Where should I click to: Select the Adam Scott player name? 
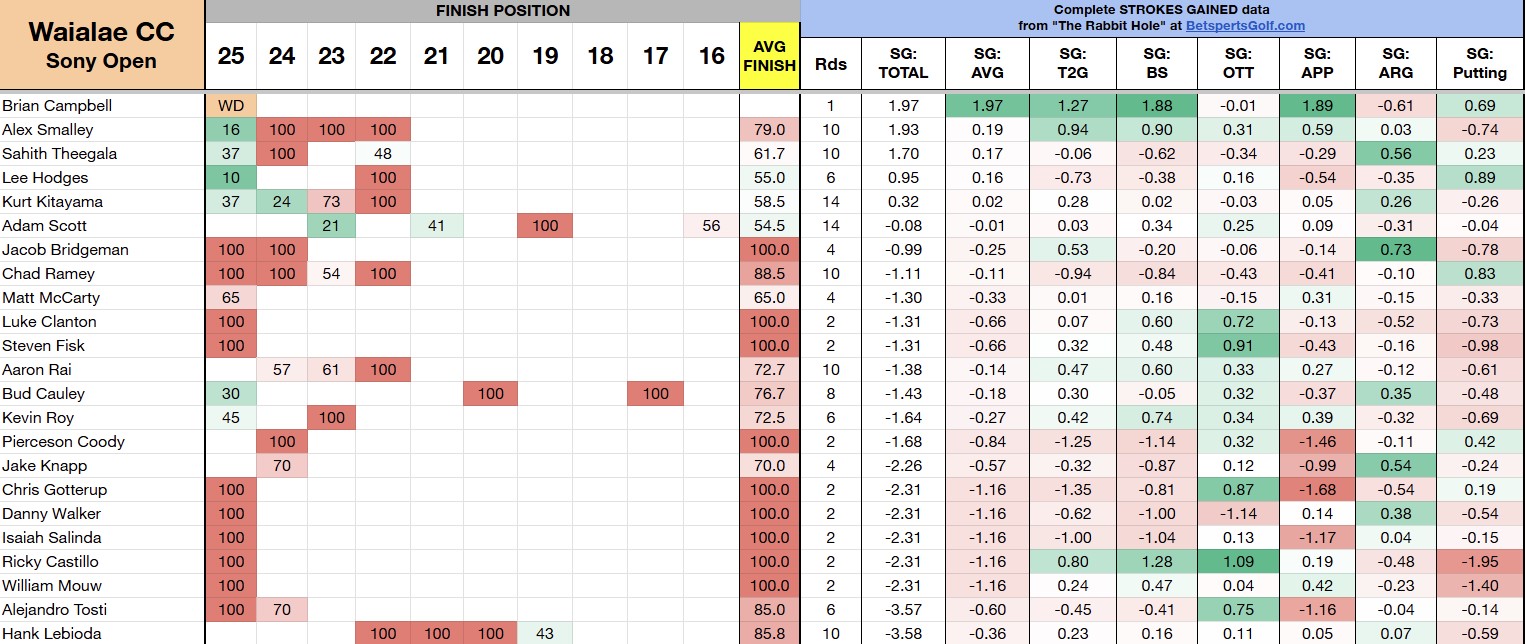44,226
